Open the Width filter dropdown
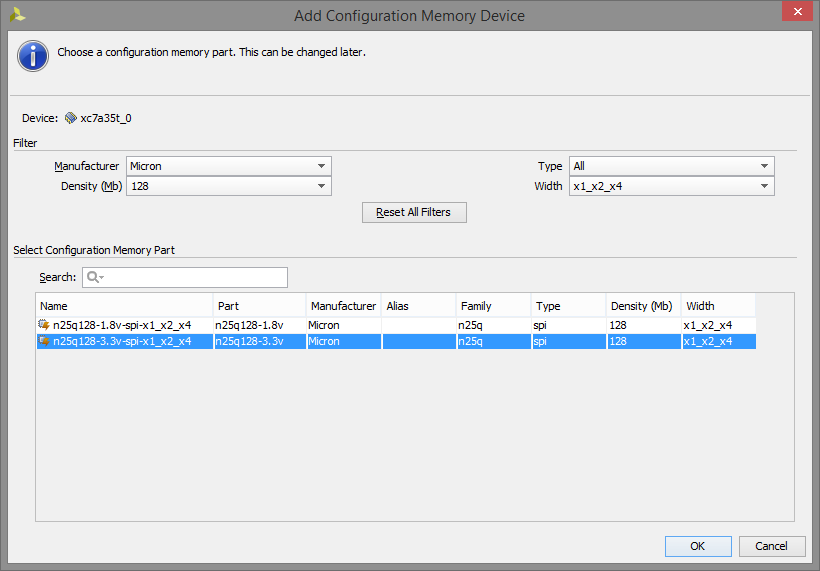Viewport: 820px width, 571px height. point(671,186)
